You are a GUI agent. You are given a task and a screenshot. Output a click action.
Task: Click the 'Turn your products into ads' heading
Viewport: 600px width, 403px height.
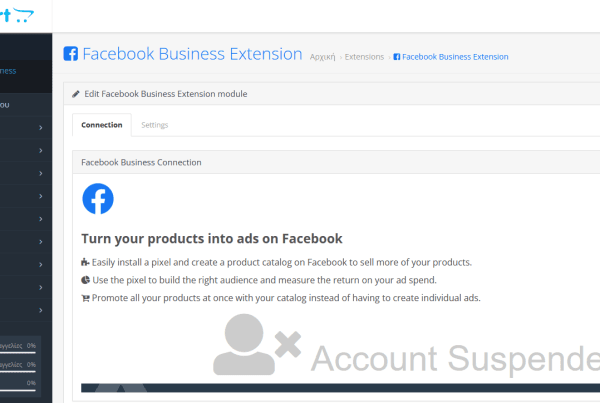click(x=211, y=239)
